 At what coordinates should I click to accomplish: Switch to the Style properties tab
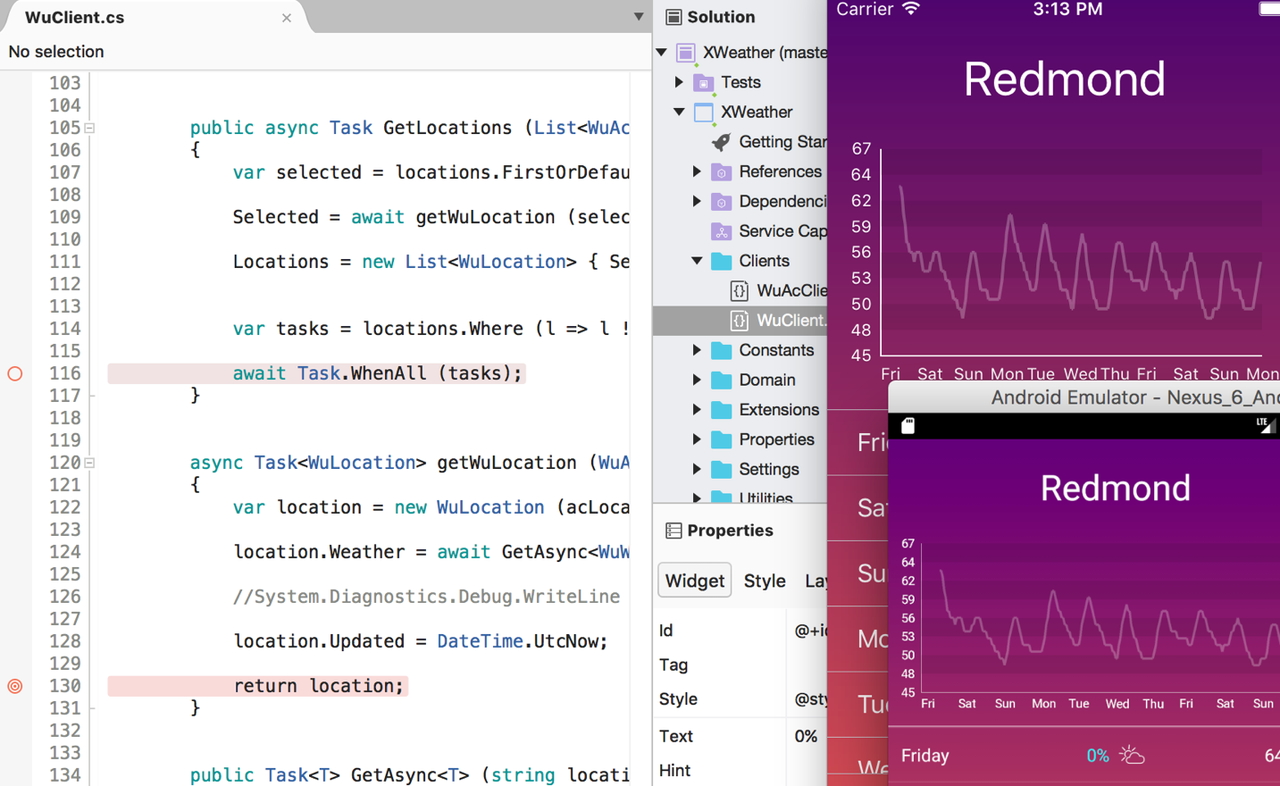764,580
